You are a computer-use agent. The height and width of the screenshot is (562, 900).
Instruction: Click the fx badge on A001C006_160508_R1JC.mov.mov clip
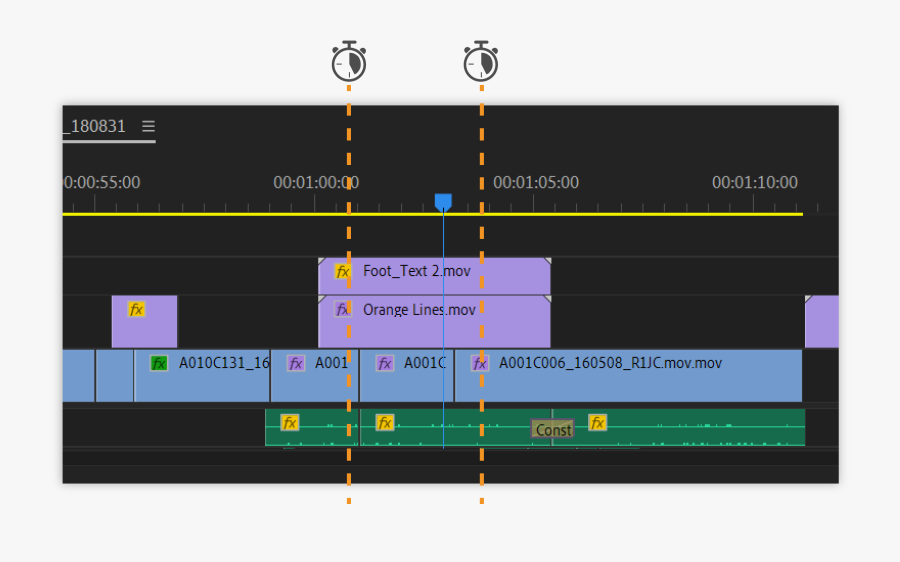click(480, 363)
